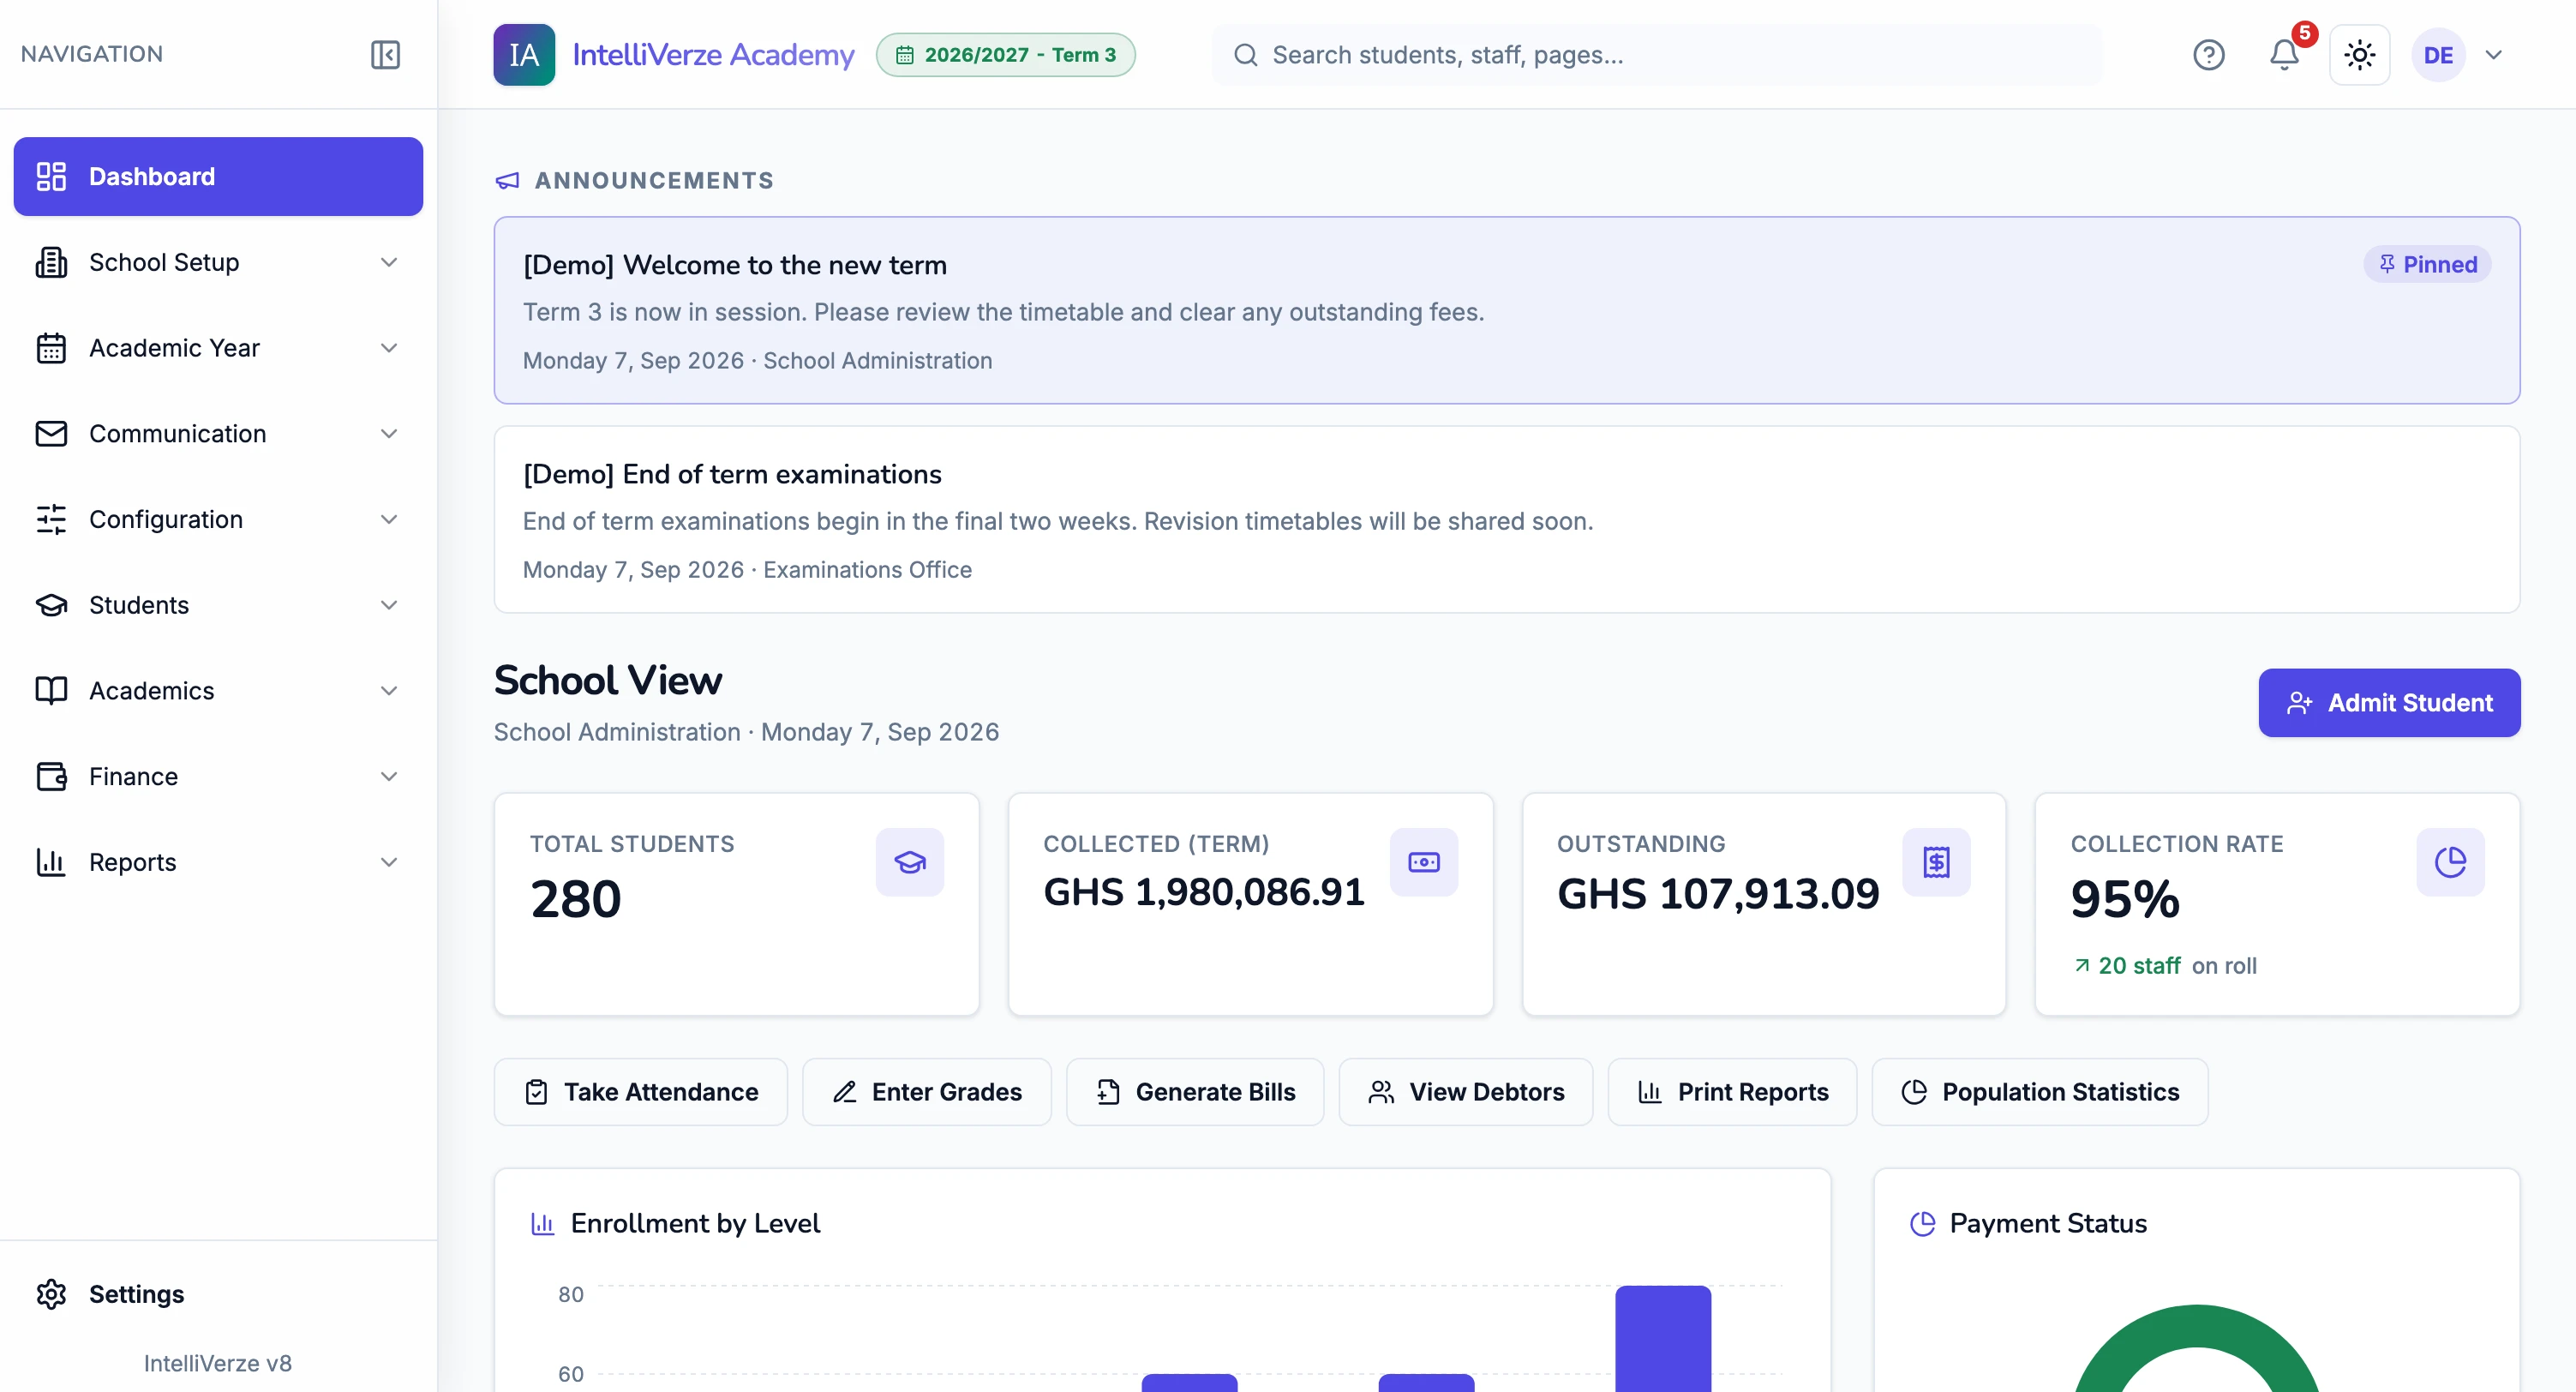The image size is (2576, 1392).
Task: Click the Admit Student button
Action: (2389, 703)
